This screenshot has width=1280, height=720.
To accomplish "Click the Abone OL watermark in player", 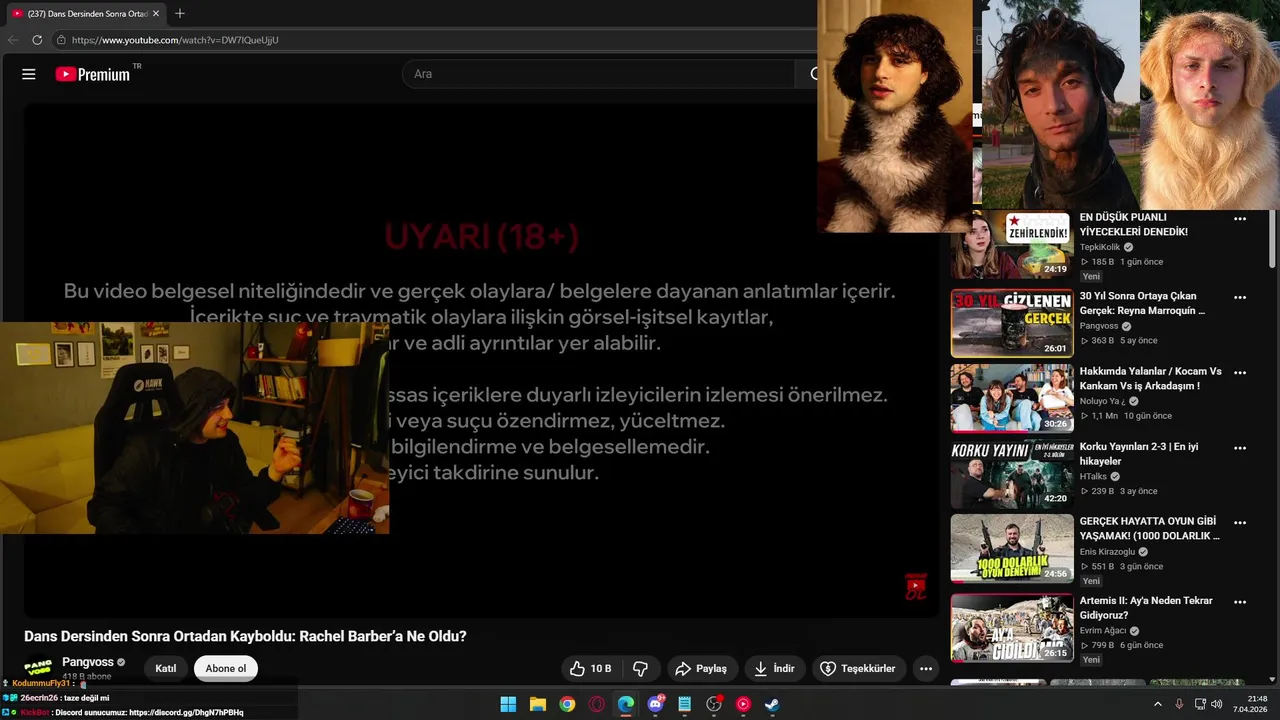I will coord(916,587).
